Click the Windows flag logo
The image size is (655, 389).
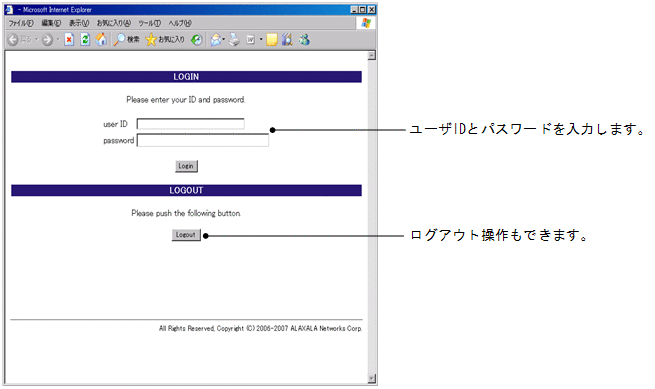(366, 23)
